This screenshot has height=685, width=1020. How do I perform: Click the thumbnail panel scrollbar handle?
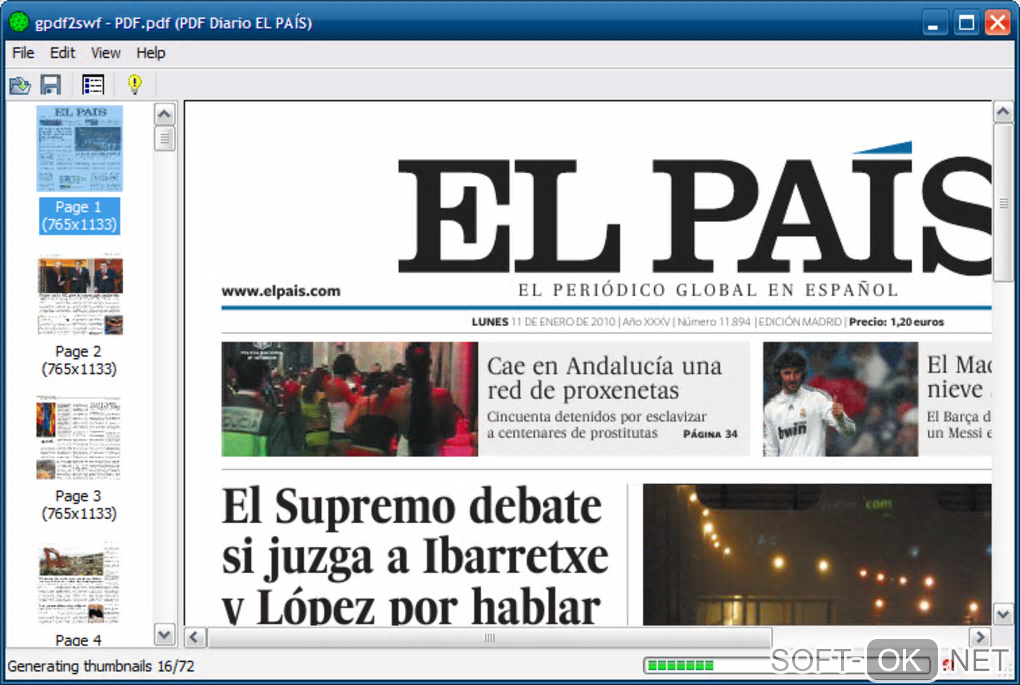coord(165,138)
